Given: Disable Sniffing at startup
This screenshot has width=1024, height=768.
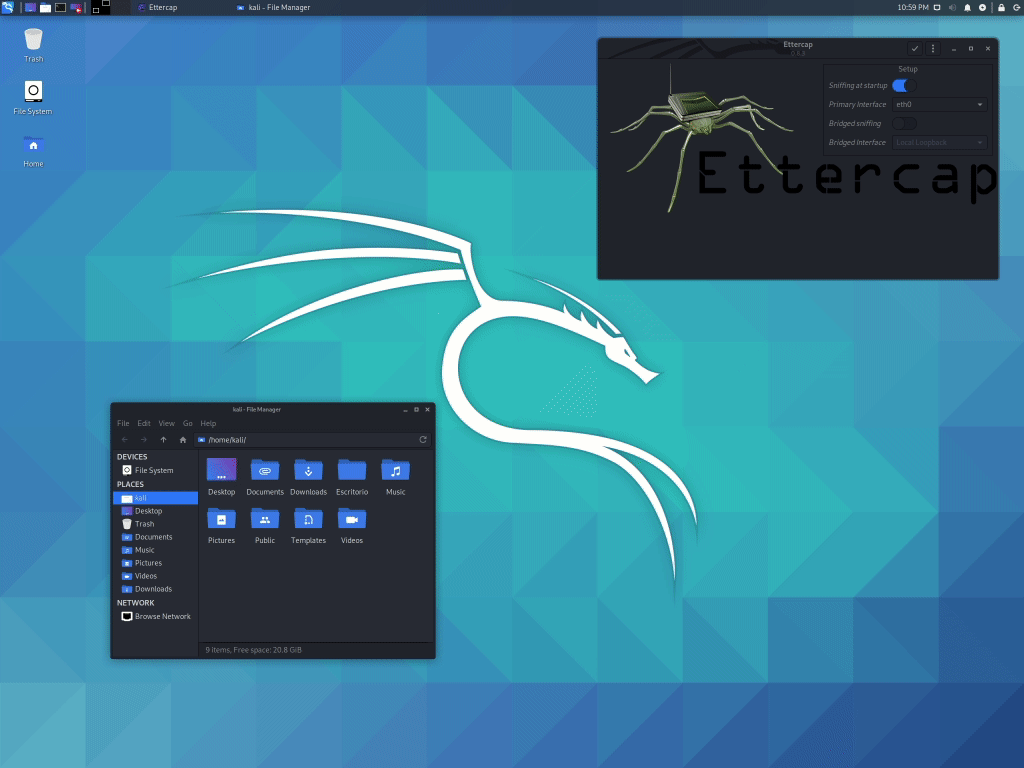Looking at the screenshot, I should 905,85.
